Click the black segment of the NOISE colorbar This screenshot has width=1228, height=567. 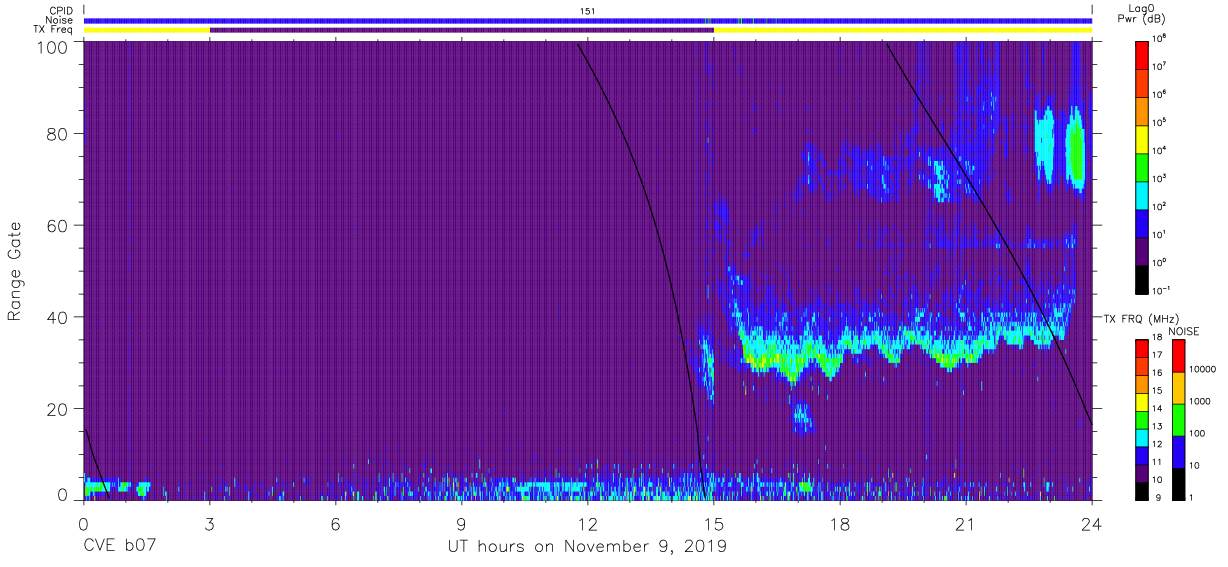coord(1178,482)
